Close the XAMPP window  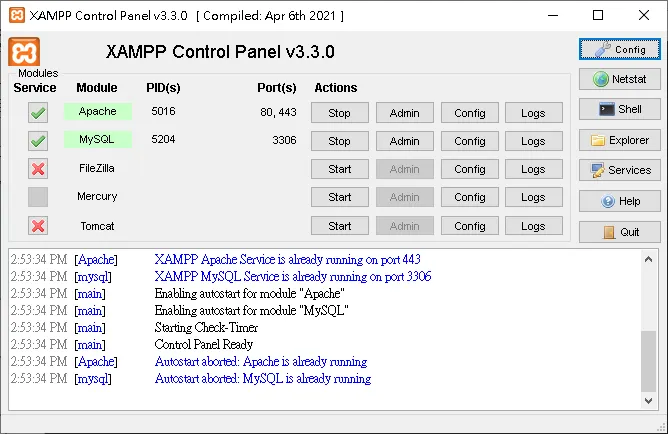coord(644,15)
